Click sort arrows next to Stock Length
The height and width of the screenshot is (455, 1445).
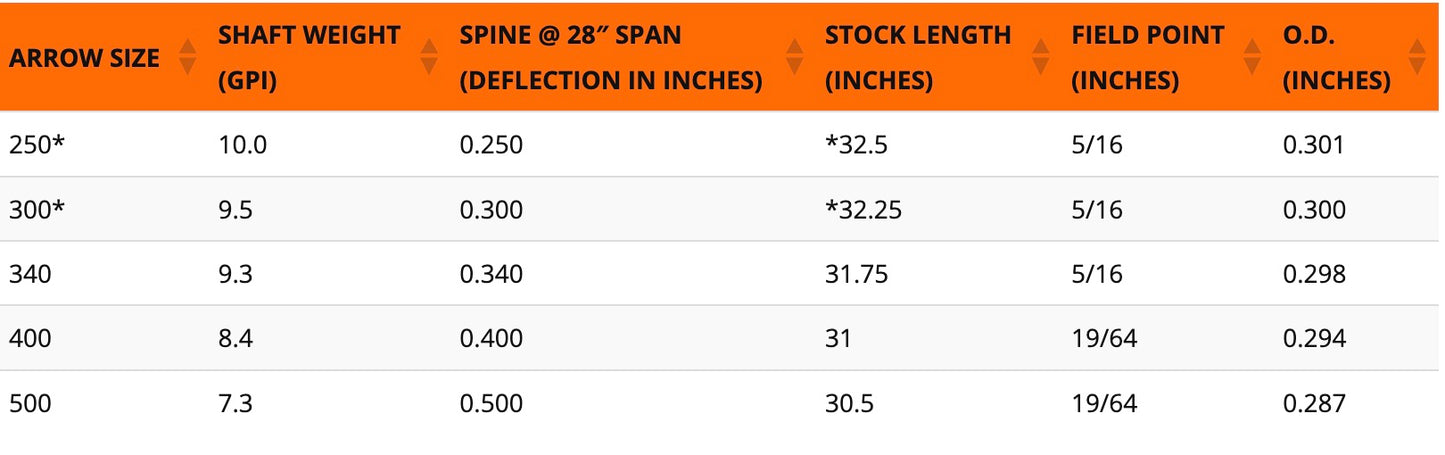click(1041, 57)
